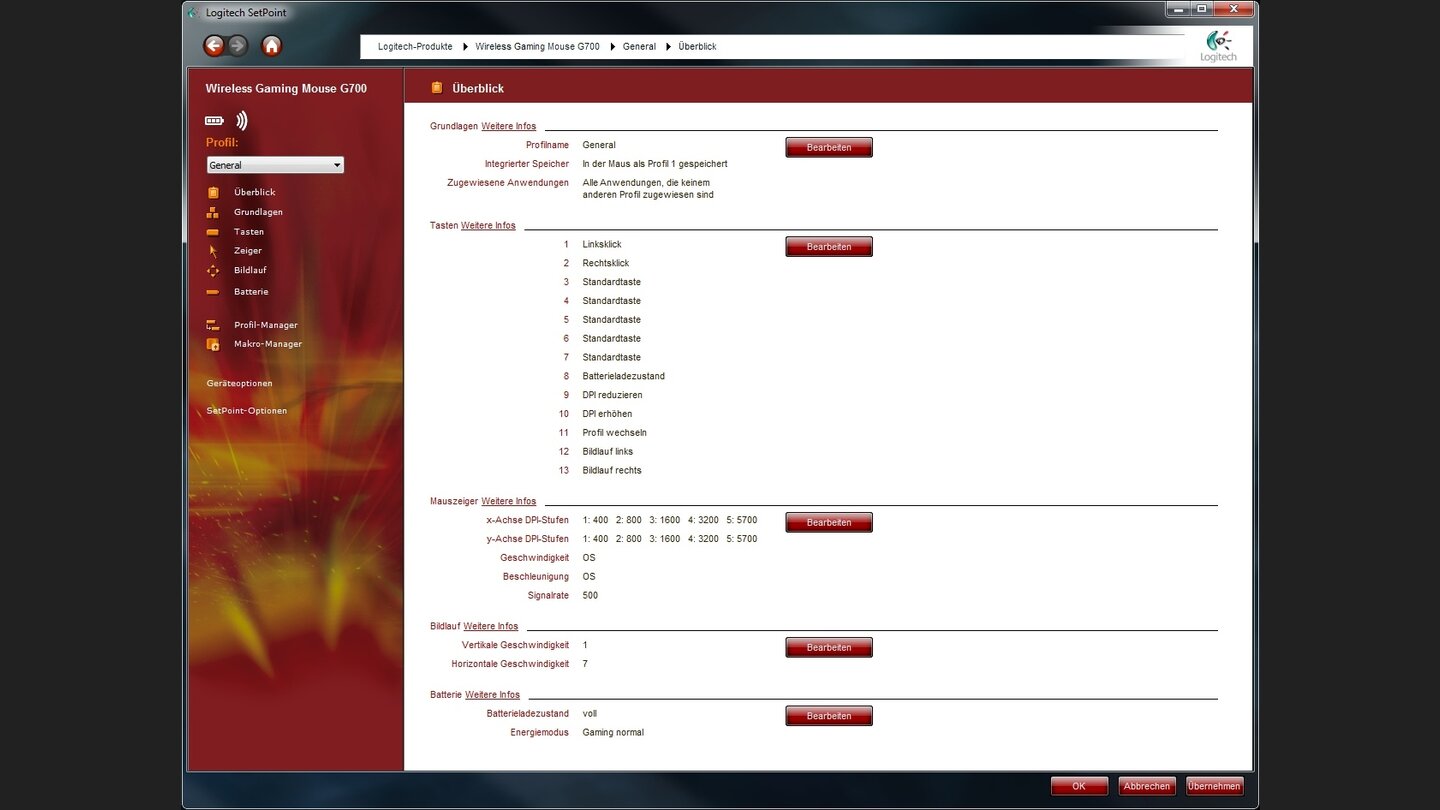Image resolution: width=1440 pixels, height=810 pixels.
Task: Click the "Zugewiesene Anwendungen" label
Action: pos(508,183)
